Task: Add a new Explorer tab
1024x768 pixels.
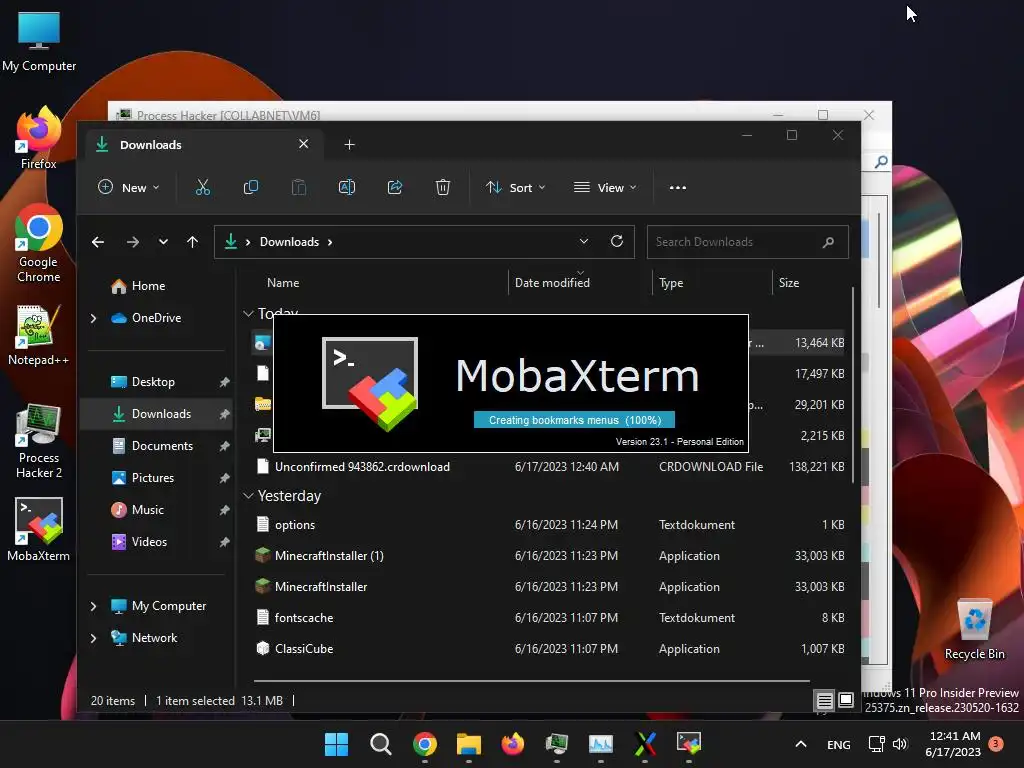Action: [x=349, y=144]
